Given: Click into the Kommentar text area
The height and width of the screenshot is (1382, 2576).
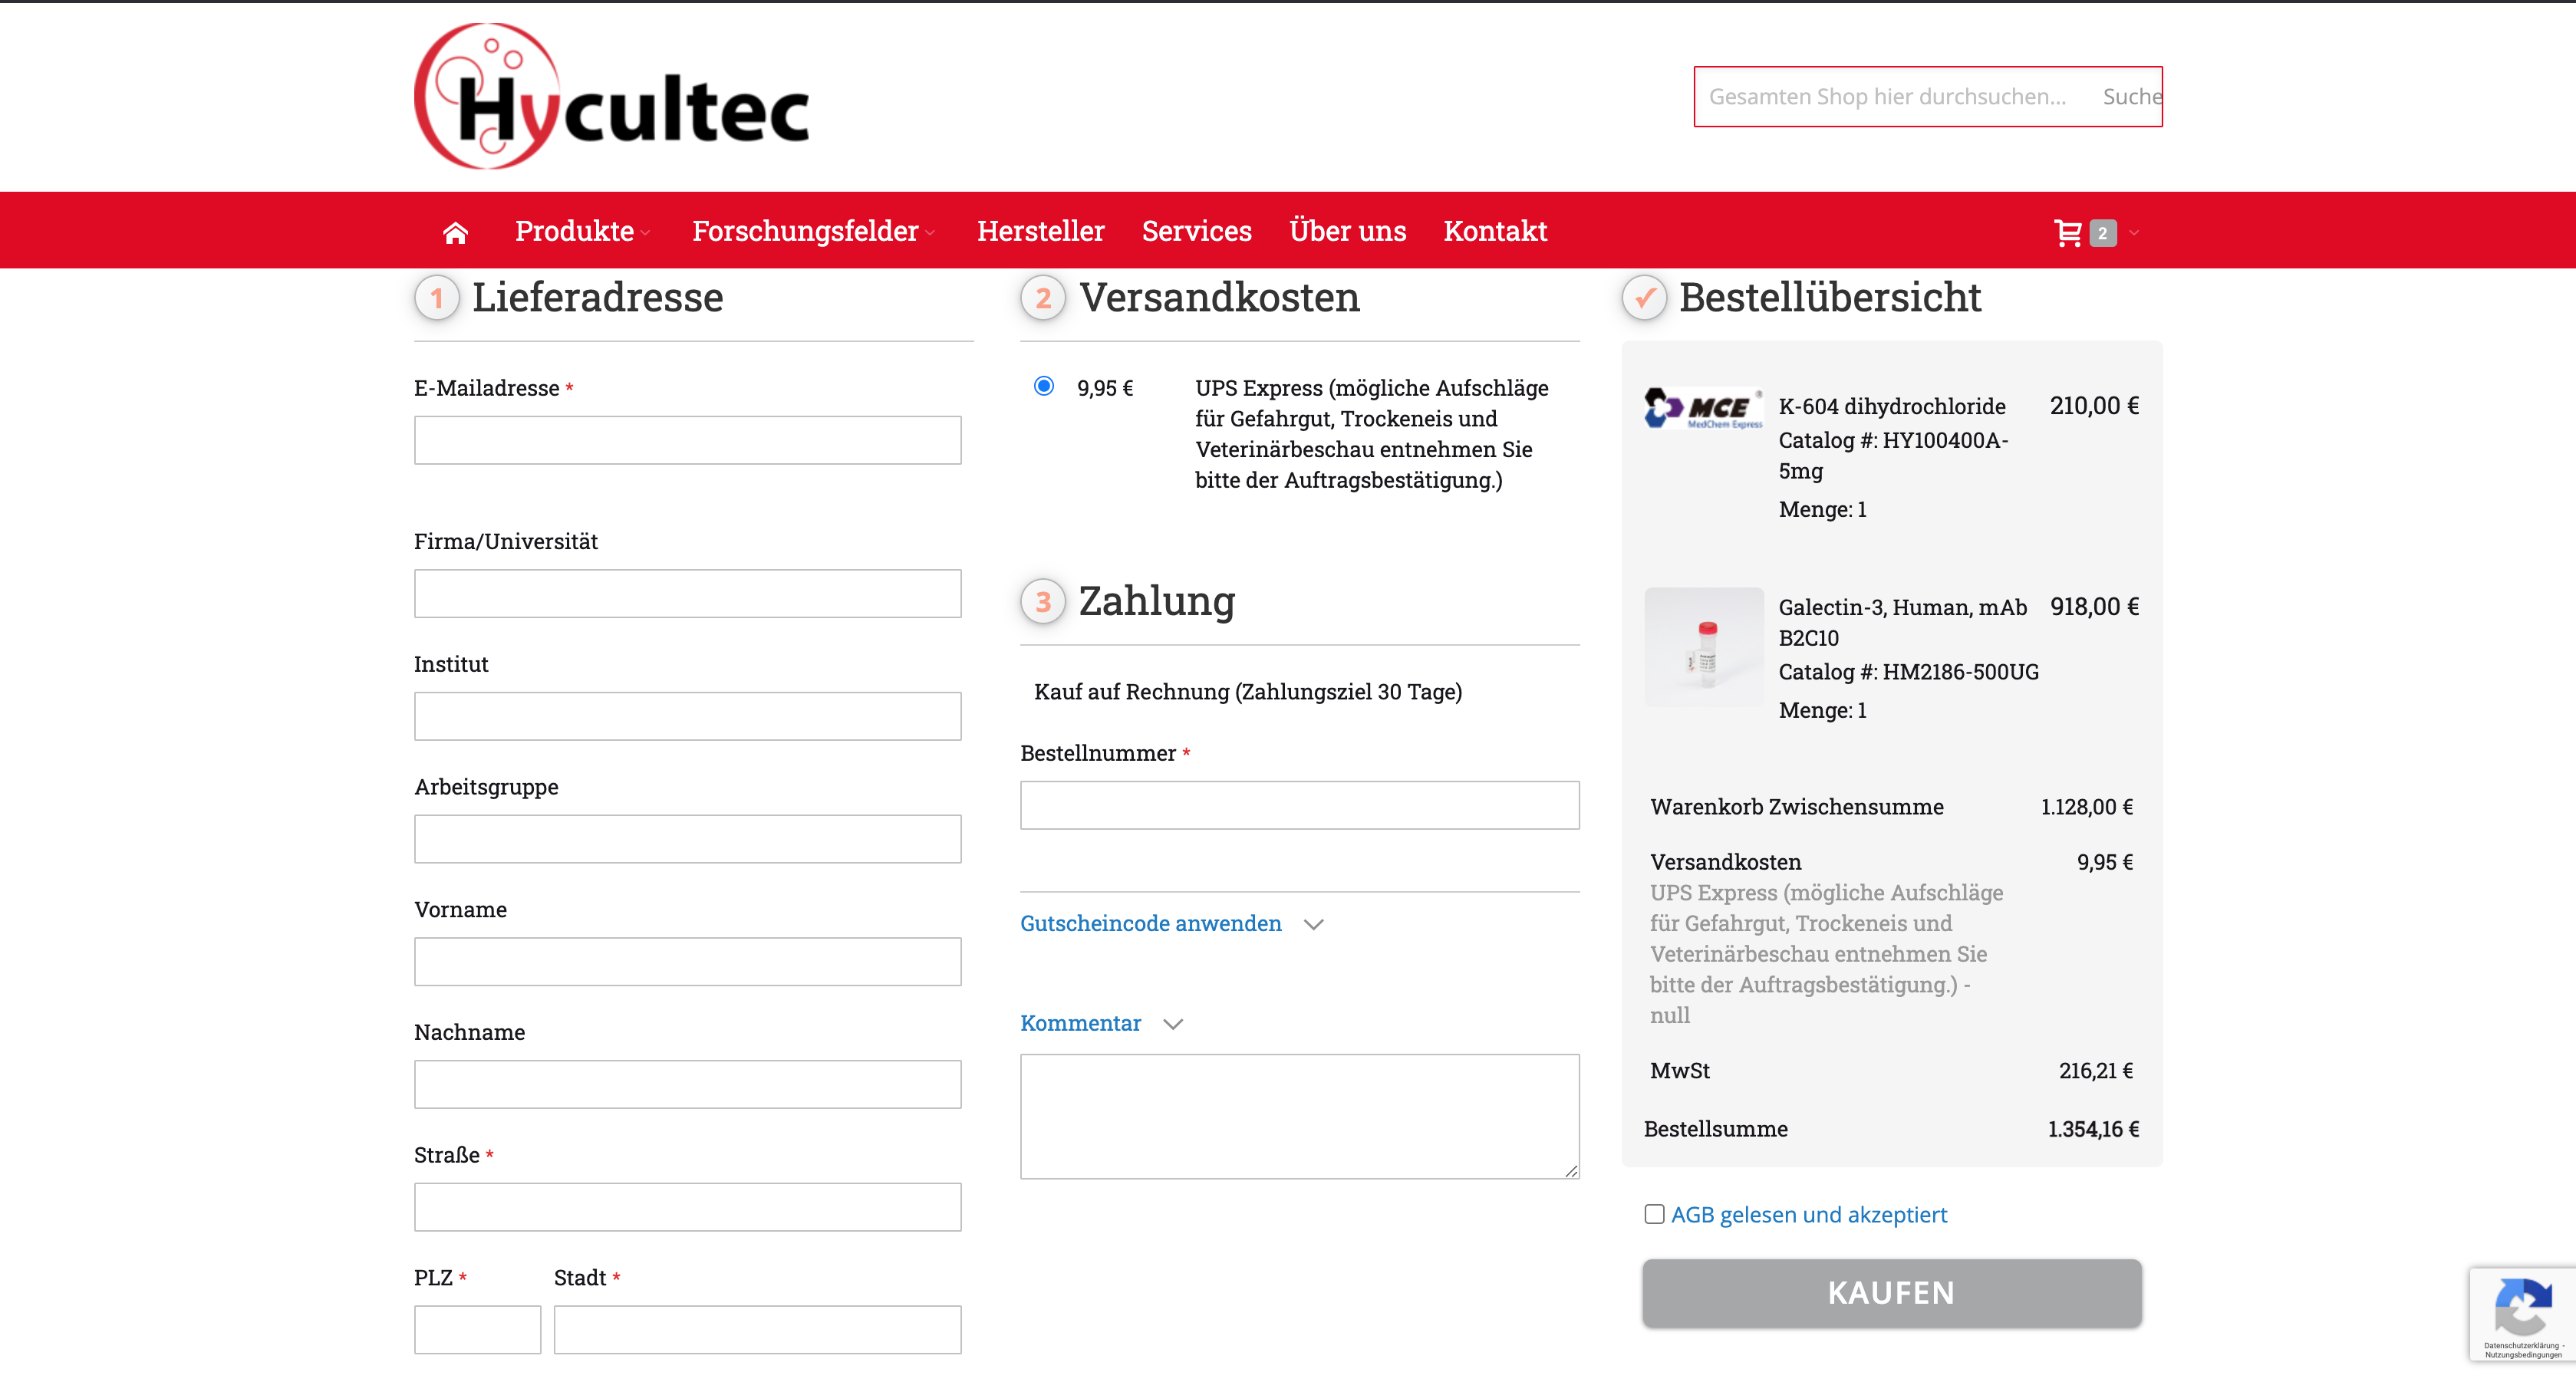Looking at the screenshot, I should [x=1299, y=1116].
